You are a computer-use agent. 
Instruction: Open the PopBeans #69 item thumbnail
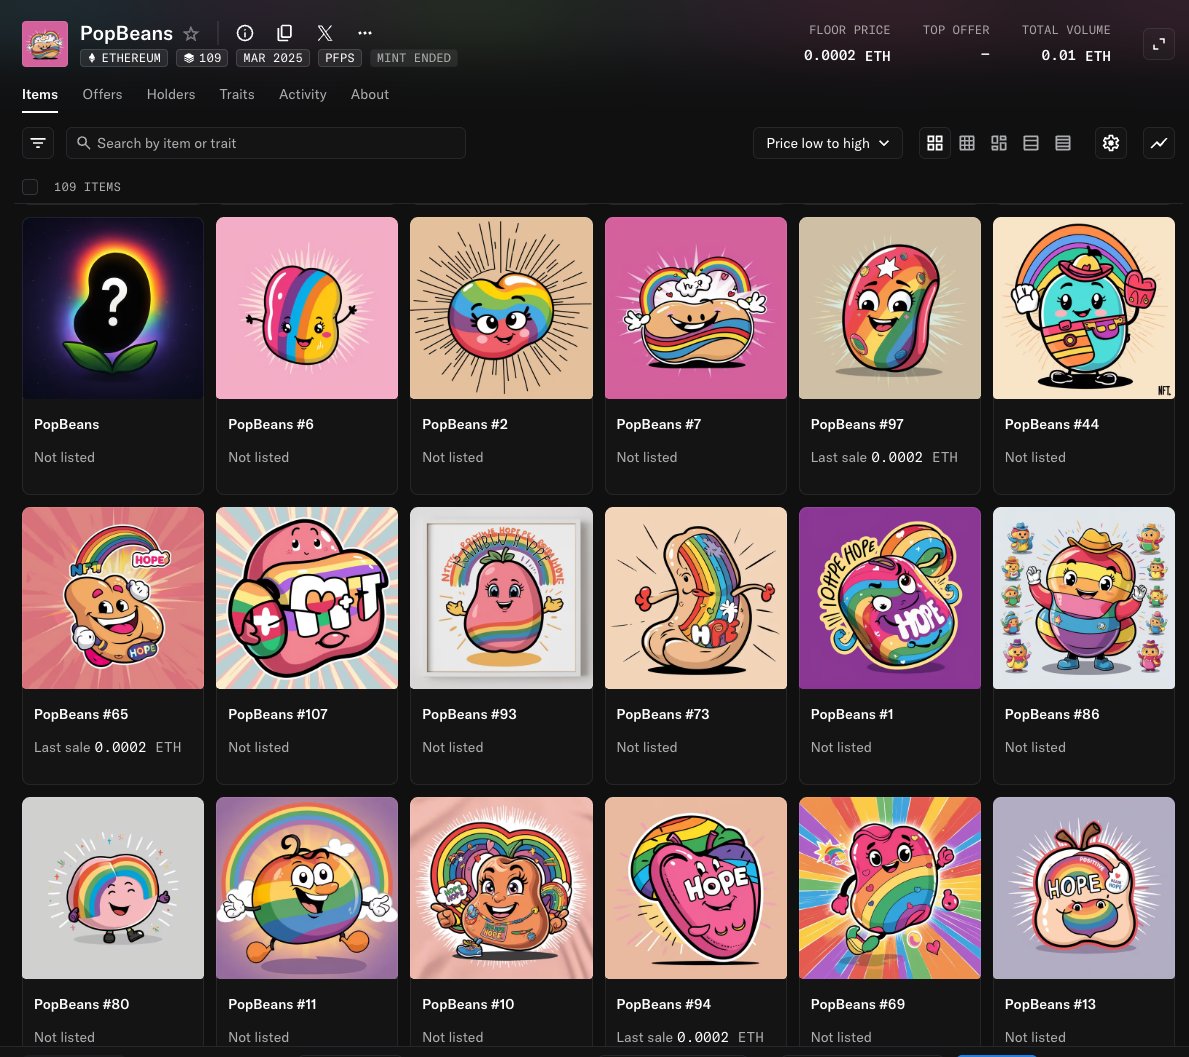pyautogui.click(x=889, y=888)
